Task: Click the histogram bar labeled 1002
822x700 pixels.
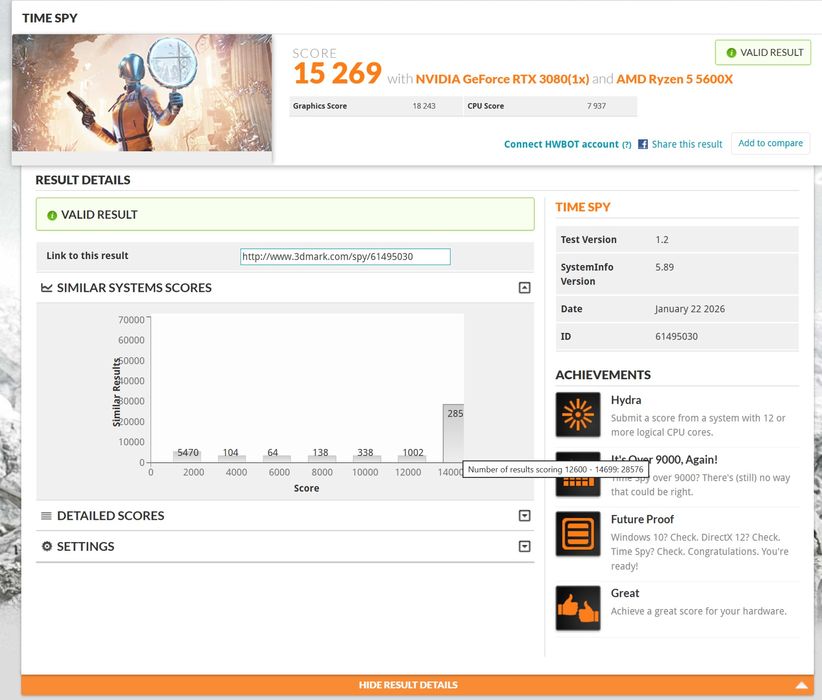Action: [412, 458]
